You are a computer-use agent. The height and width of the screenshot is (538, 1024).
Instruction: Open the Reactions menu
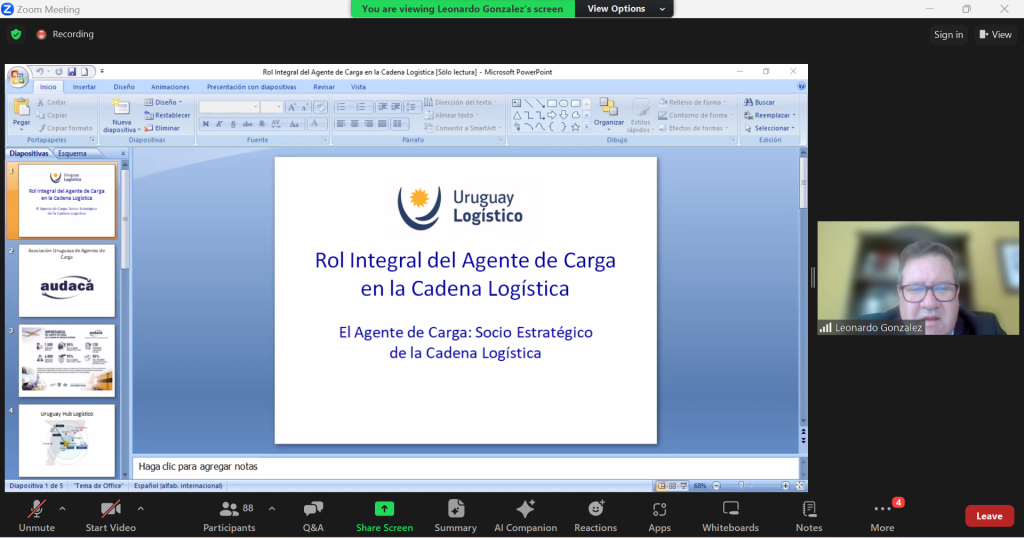[595, 515]
